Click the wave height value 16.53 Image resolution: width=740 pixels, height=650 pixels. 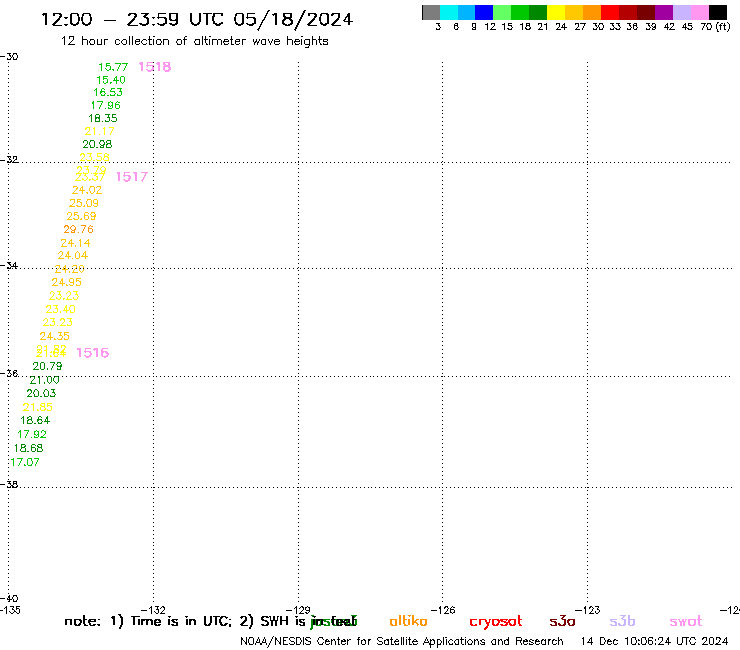(x=108, y=92)
